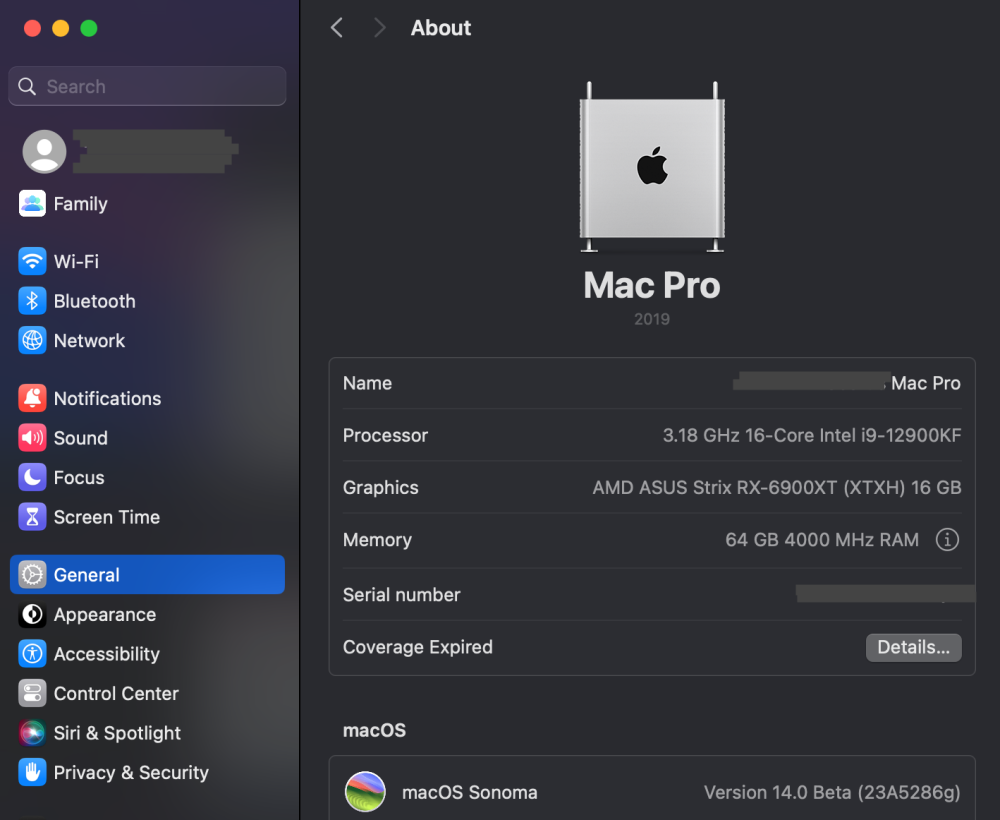Open the Network globe icon
This screenshot has width=1000, height=820.
click(x=32, y=340)
